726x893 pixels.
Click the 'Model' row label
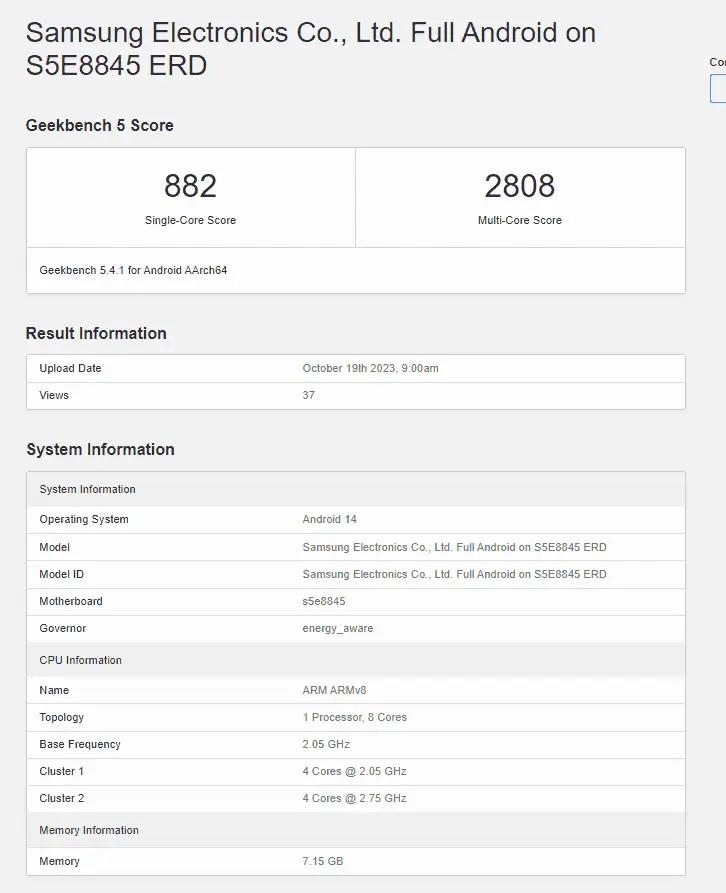tap(55, 547)
